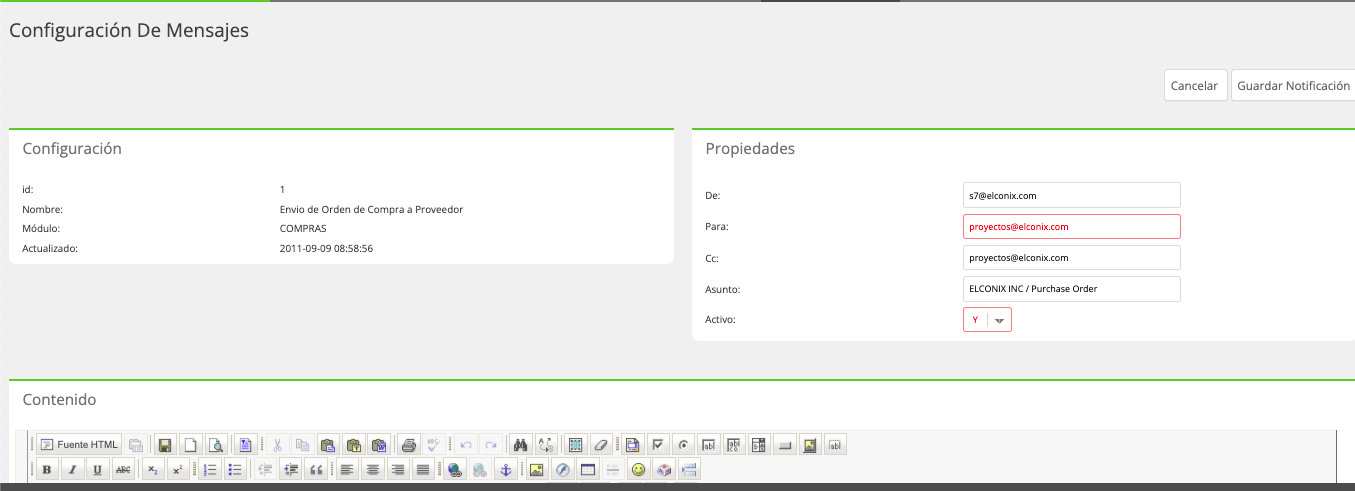Click the Save floppy disk icon
The height and width of the screenshot is (491, 1355).
[x=165, y=444]
